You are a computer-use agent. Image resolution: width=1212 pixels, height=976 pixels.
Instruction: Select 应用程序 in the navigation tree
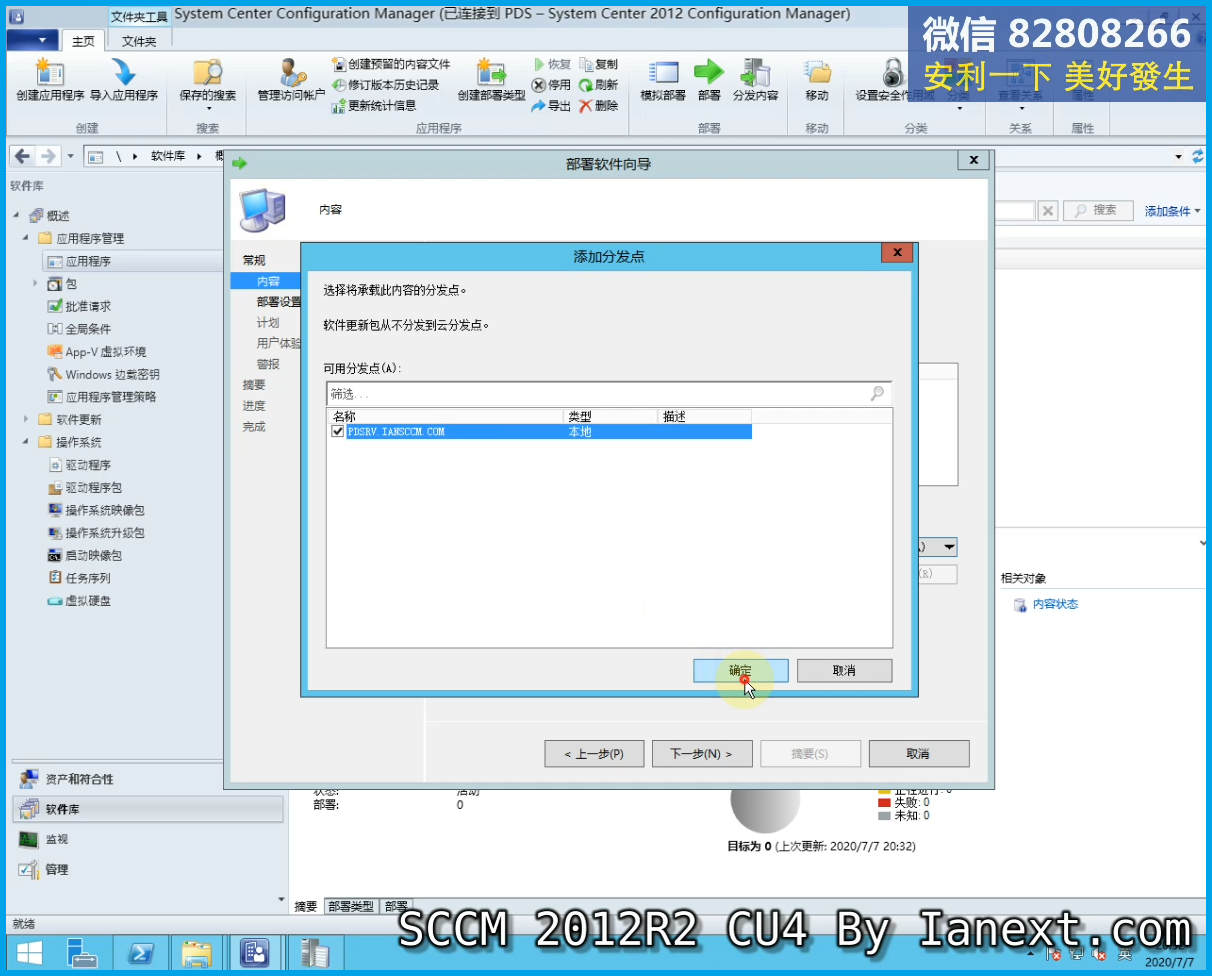click(x=88, y=261)
